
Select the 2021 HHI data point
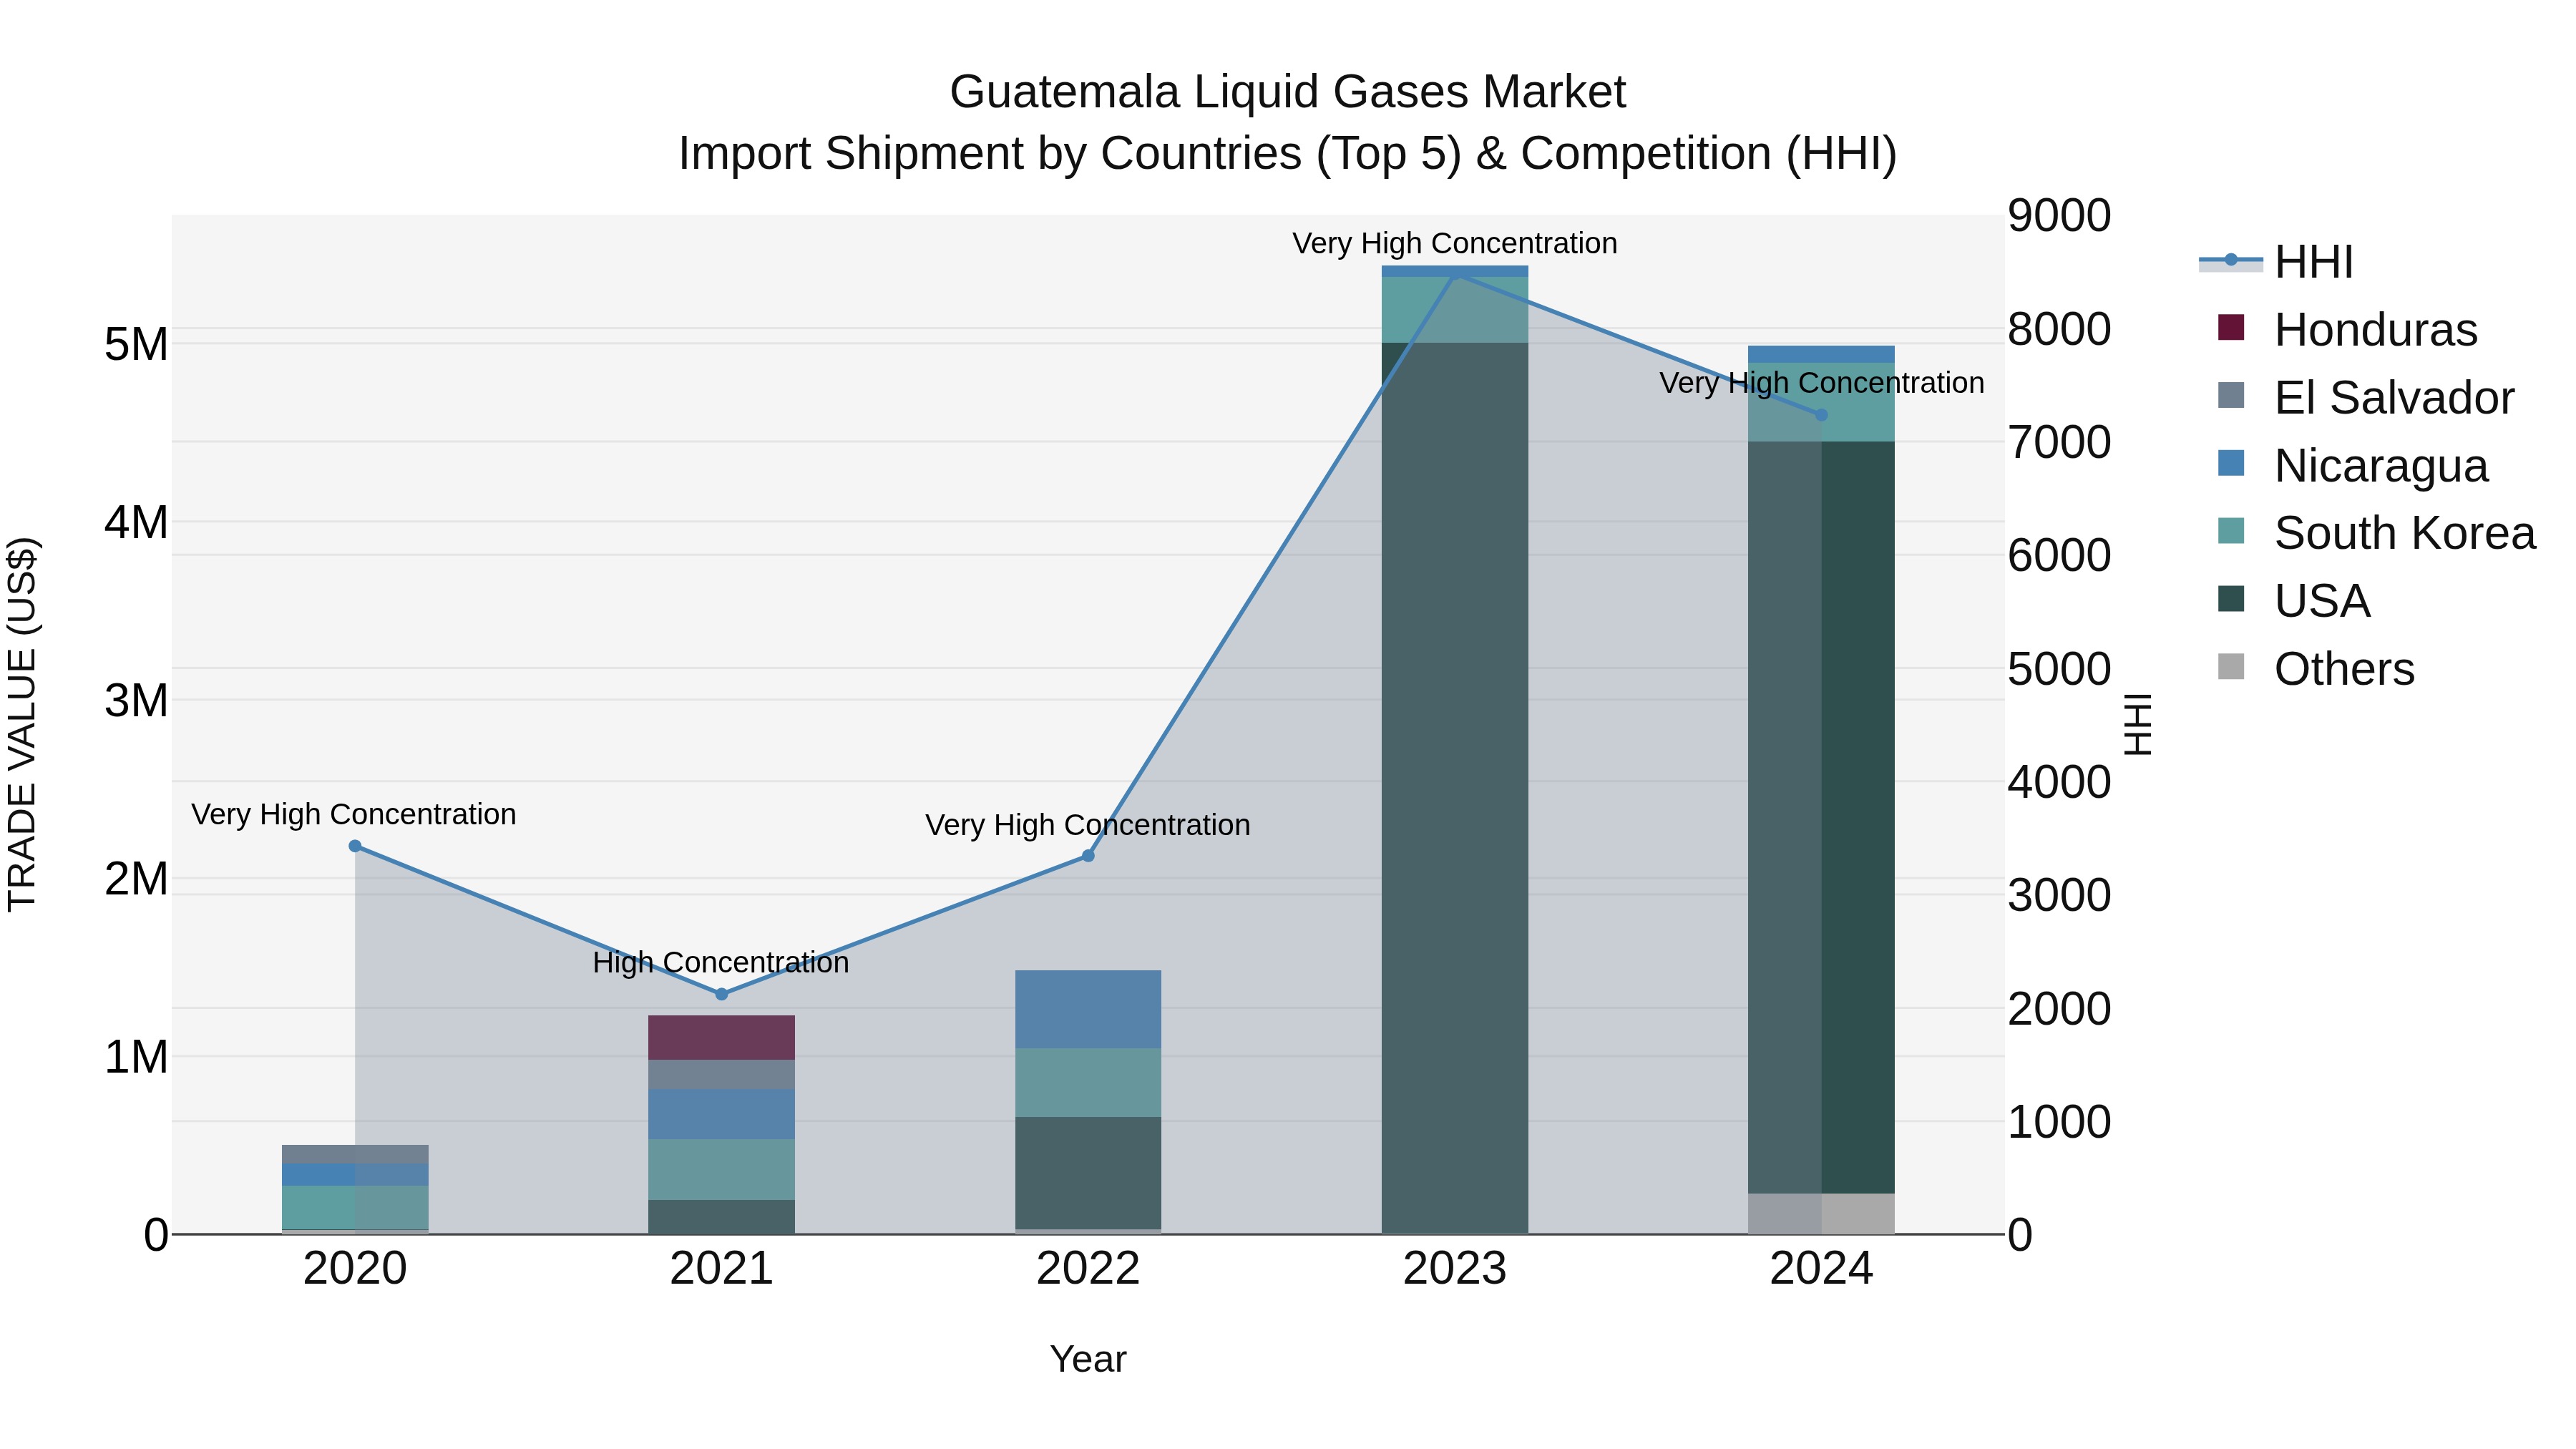pyautogui.click(x=722, y=994)
